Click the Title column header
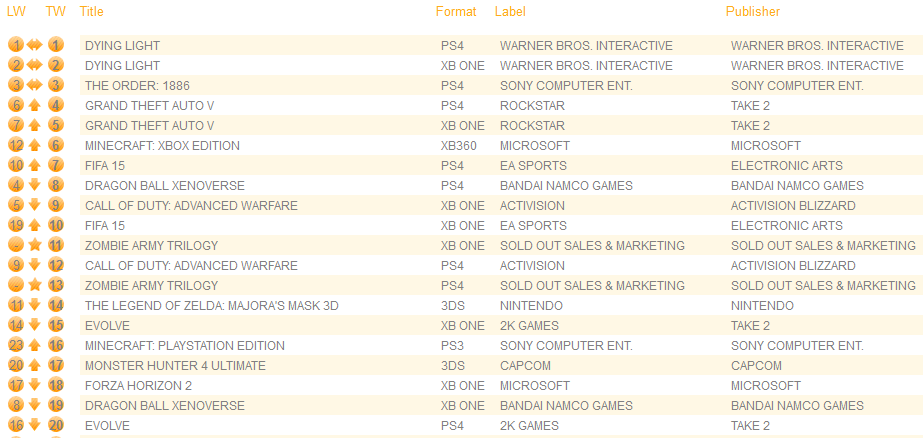923x438 pixels. click(91, 11)
